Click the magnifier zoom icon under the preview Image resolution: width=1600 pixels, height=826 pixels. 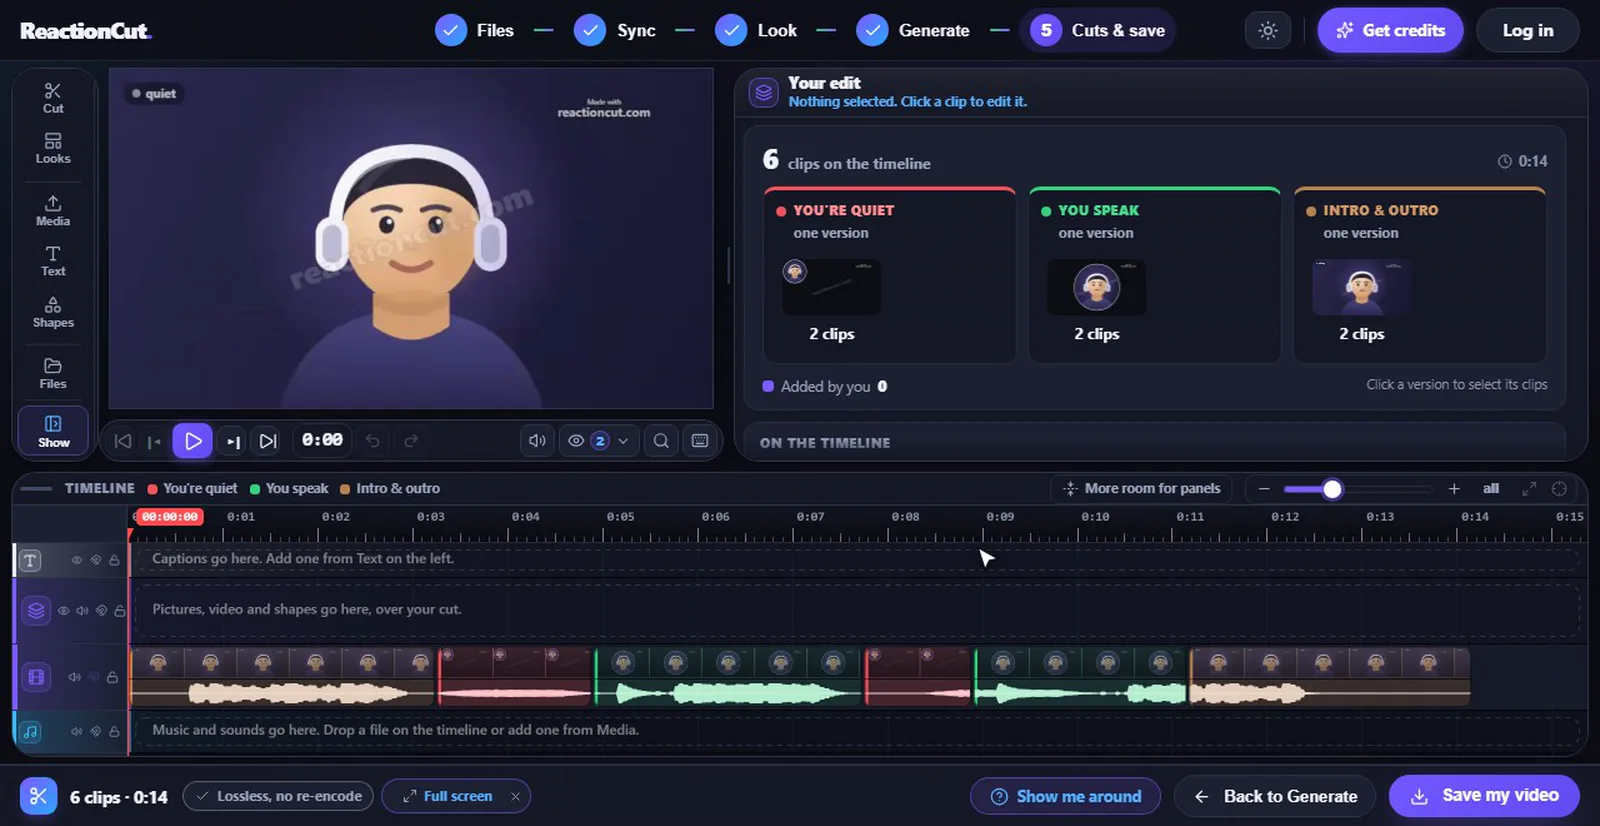661,441
